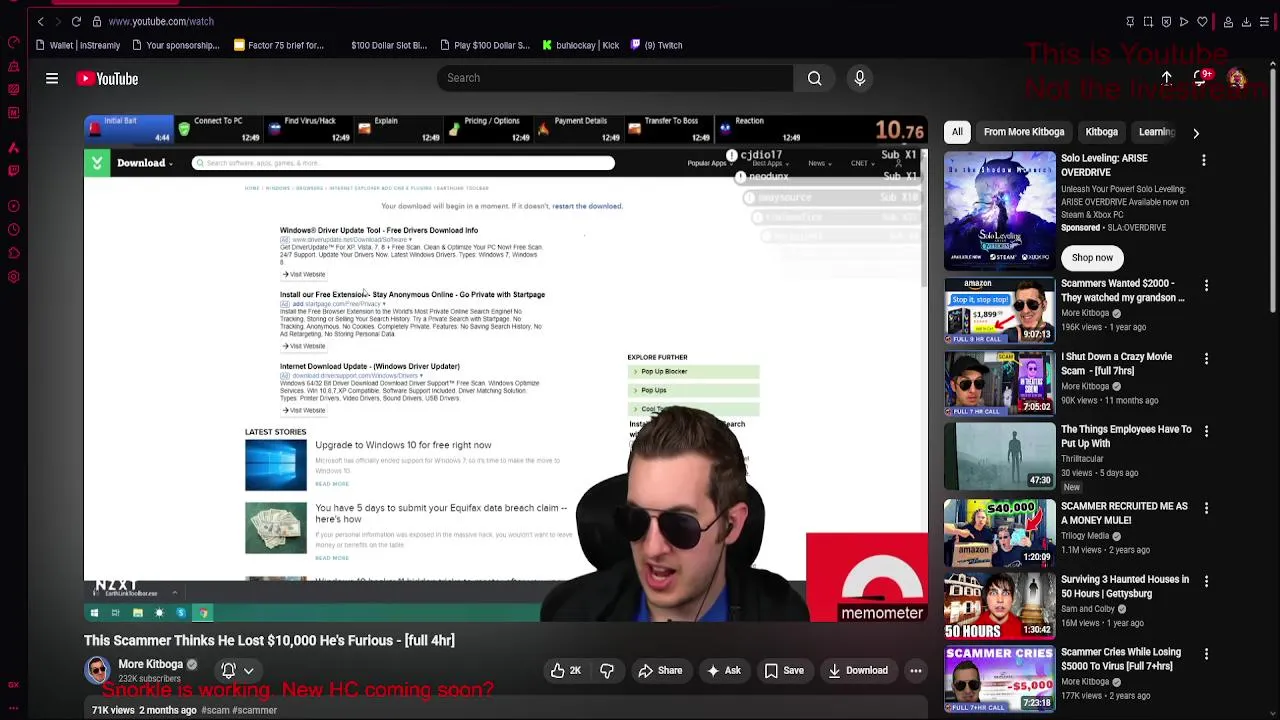1280x720 pixels.
Task: Open Scammers Wanted $2000 video title
Action: (x=1122, y=290)
